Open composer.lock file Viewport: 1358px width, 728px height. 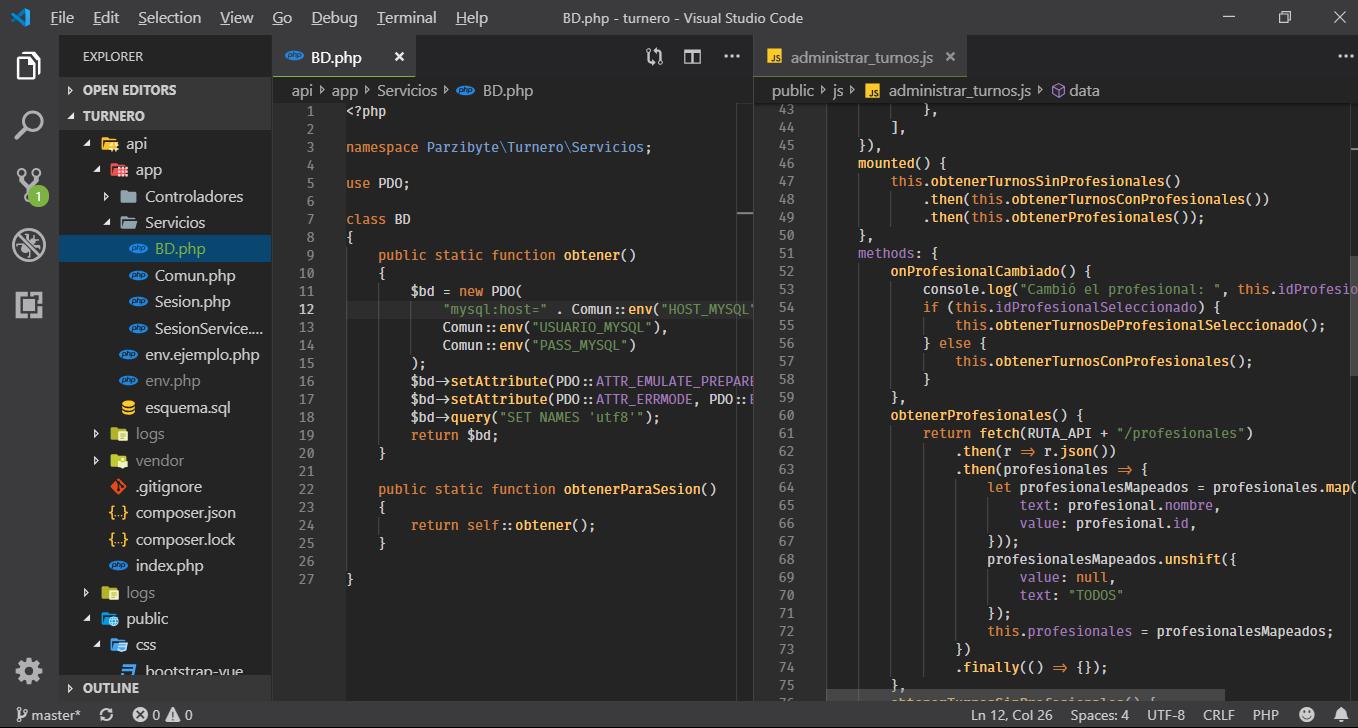click(x=165, y=539)
